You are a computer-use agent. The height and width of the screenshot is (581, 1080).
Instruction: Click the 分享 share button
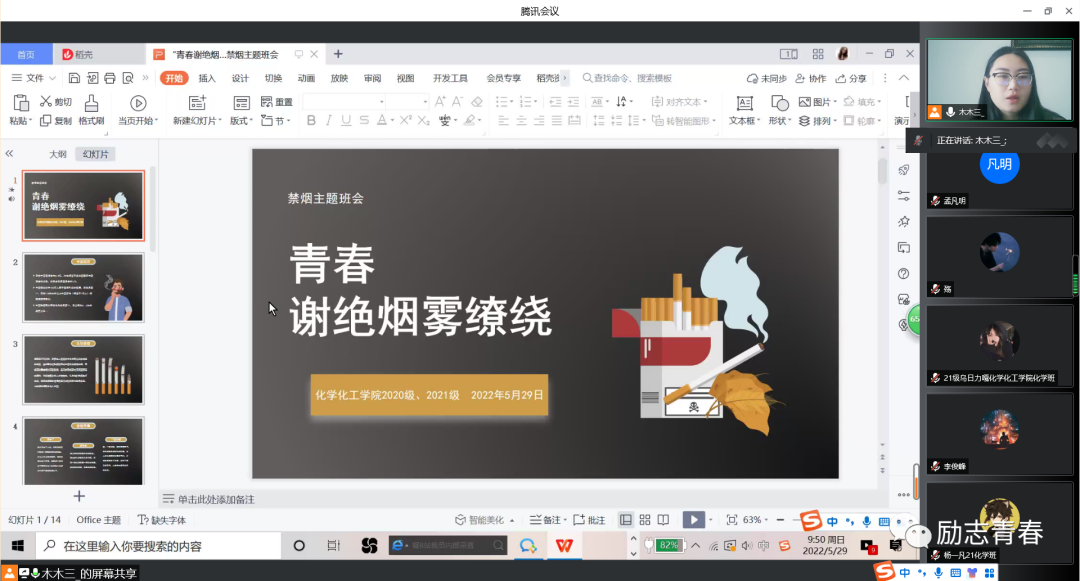click(x=851, y=78)
